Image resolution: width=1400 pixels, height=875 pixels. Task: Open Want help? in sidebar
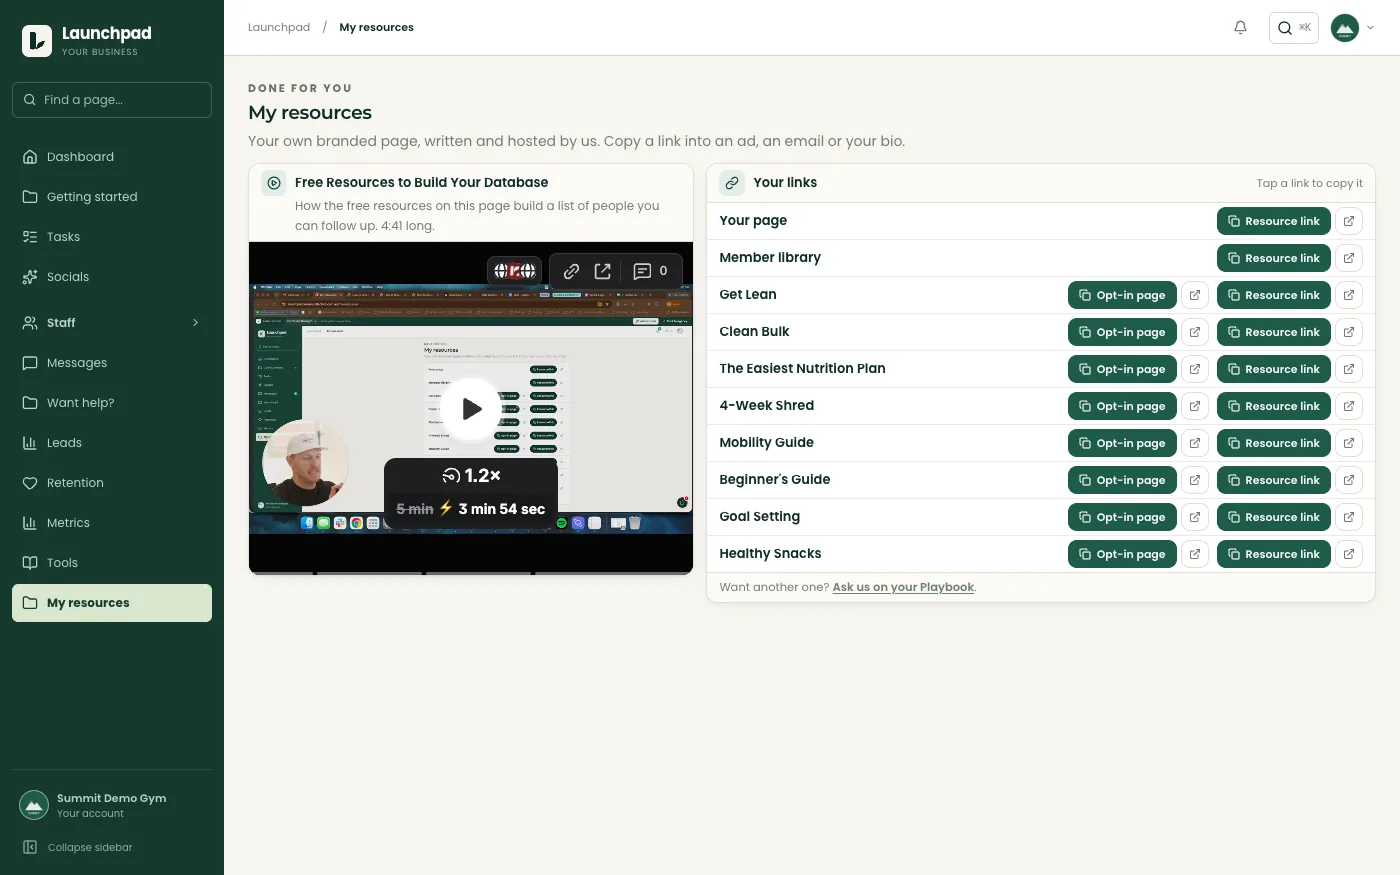(112, 403)
